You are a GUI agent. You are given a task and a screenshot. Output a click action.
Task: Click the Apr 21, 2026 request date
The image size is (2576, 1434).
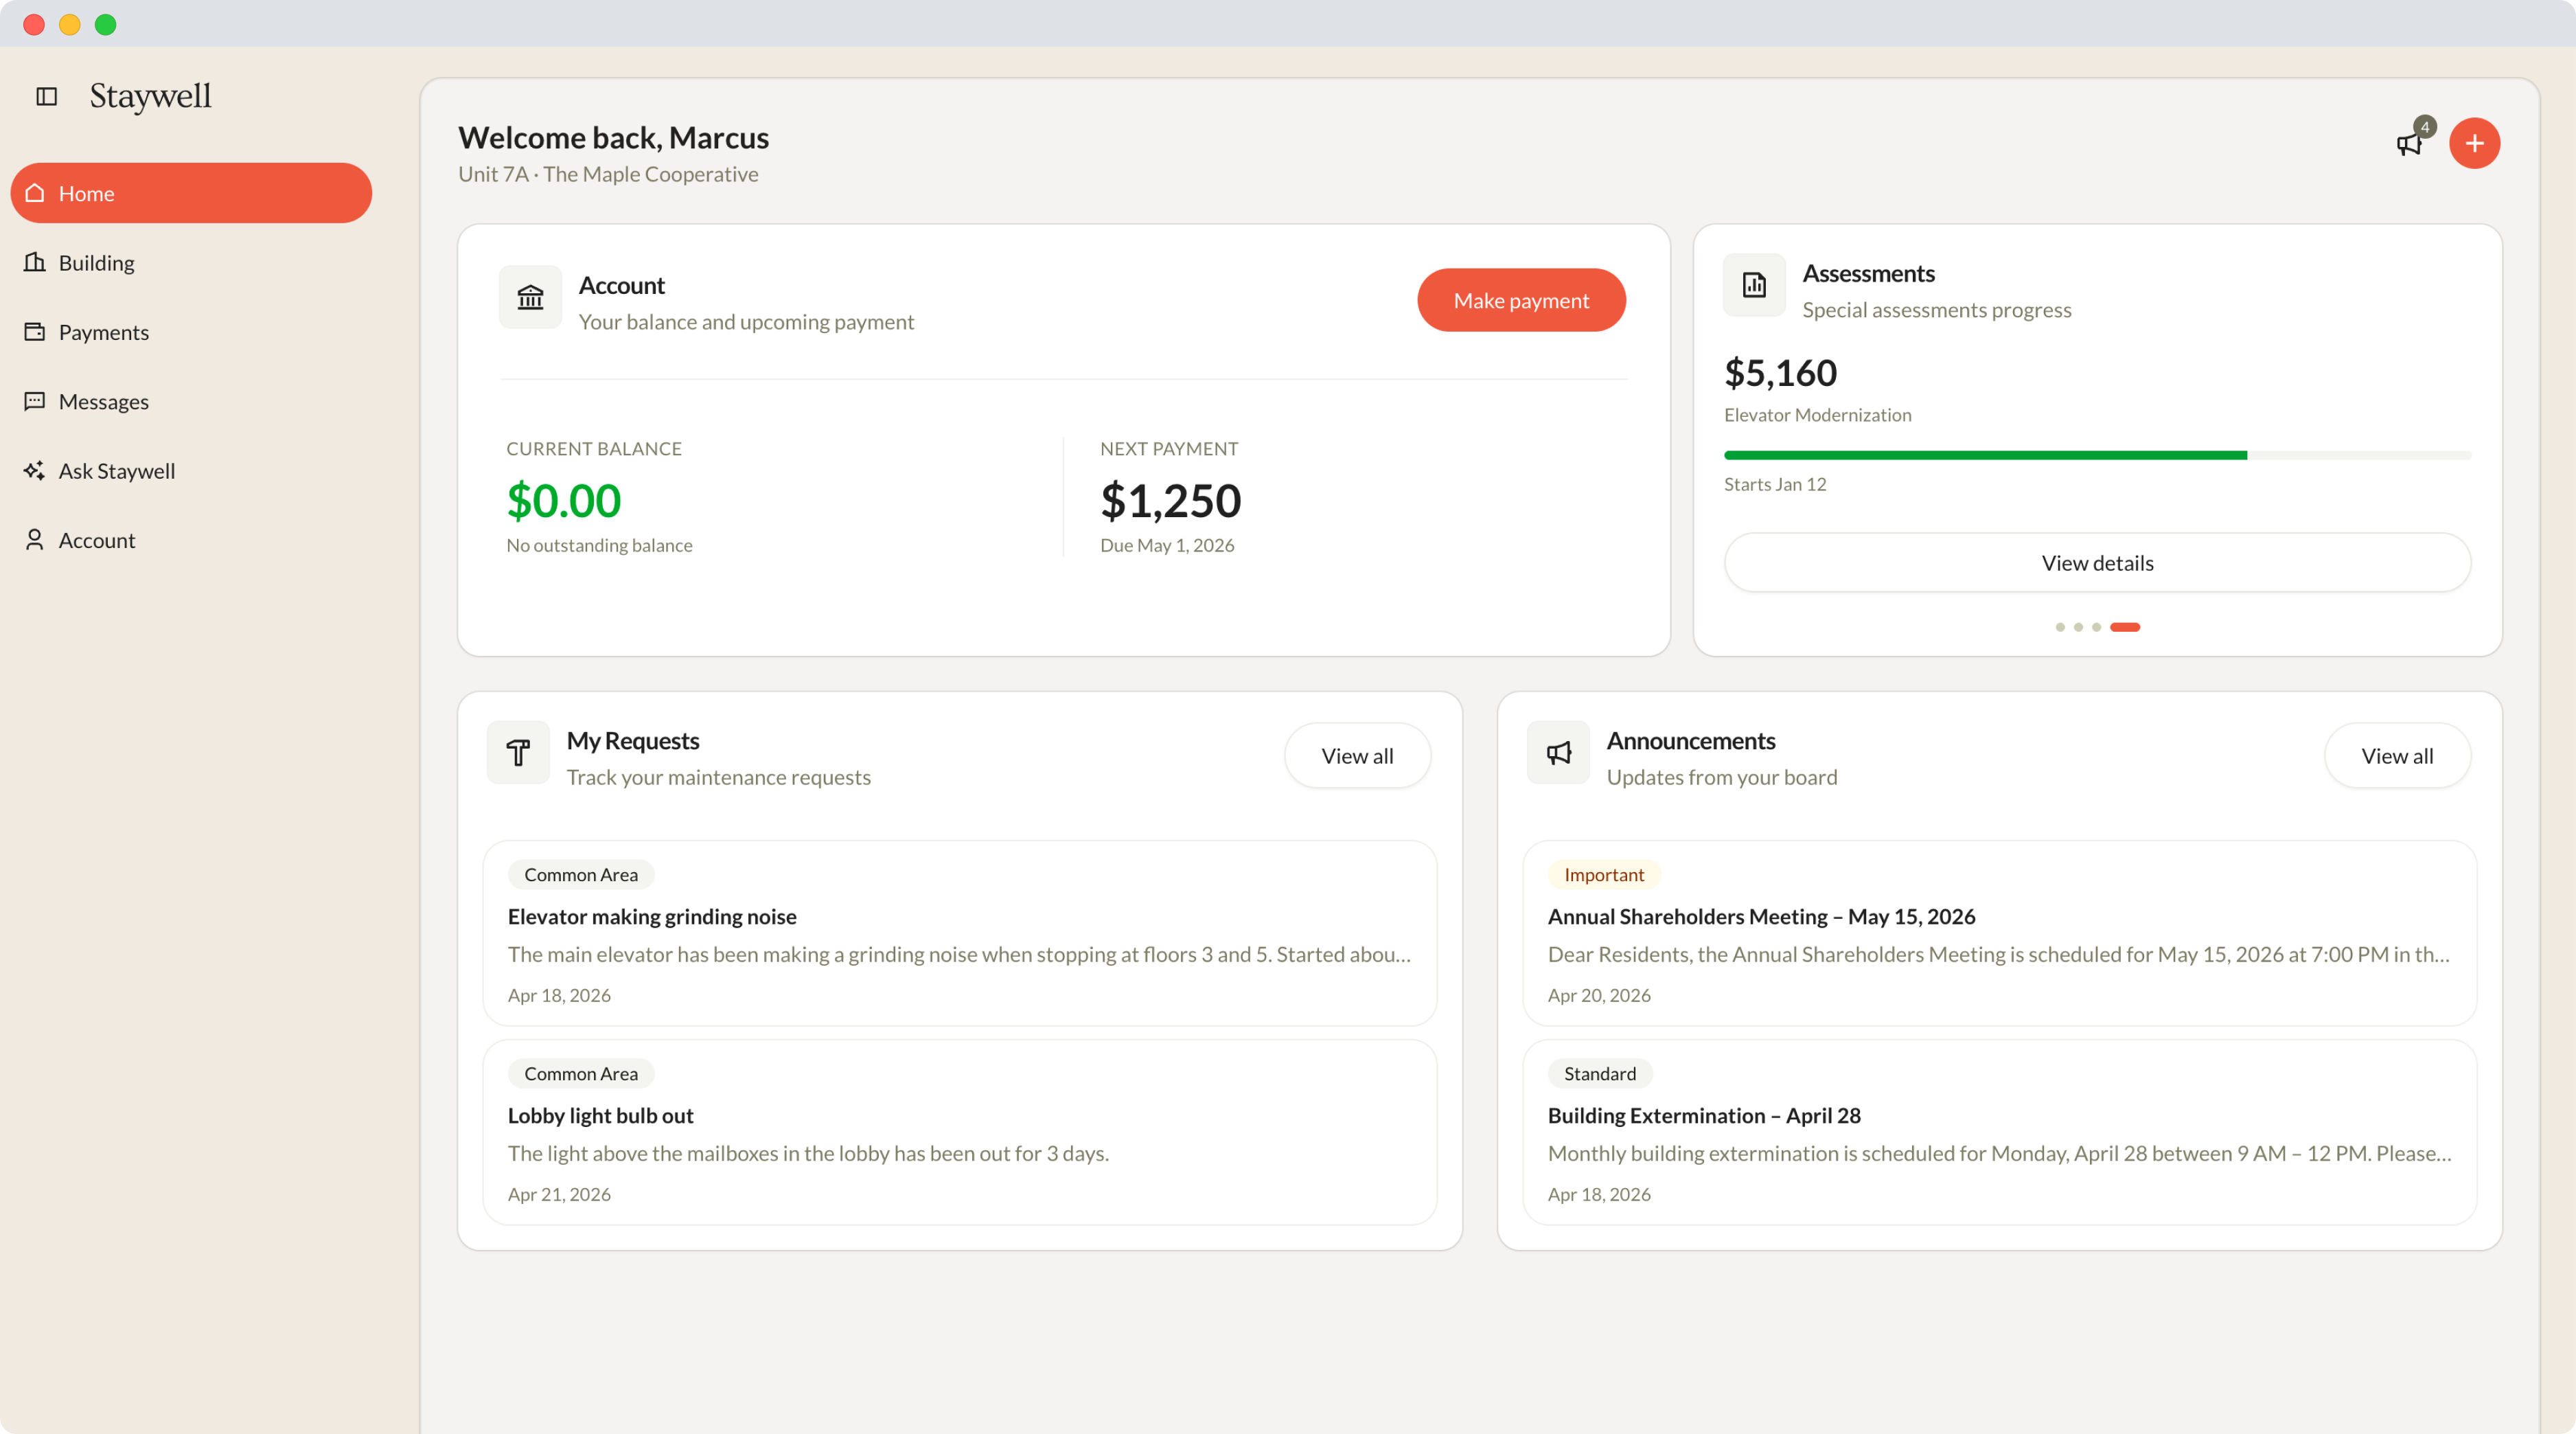pyautogui.click(x=559, y=1194)
